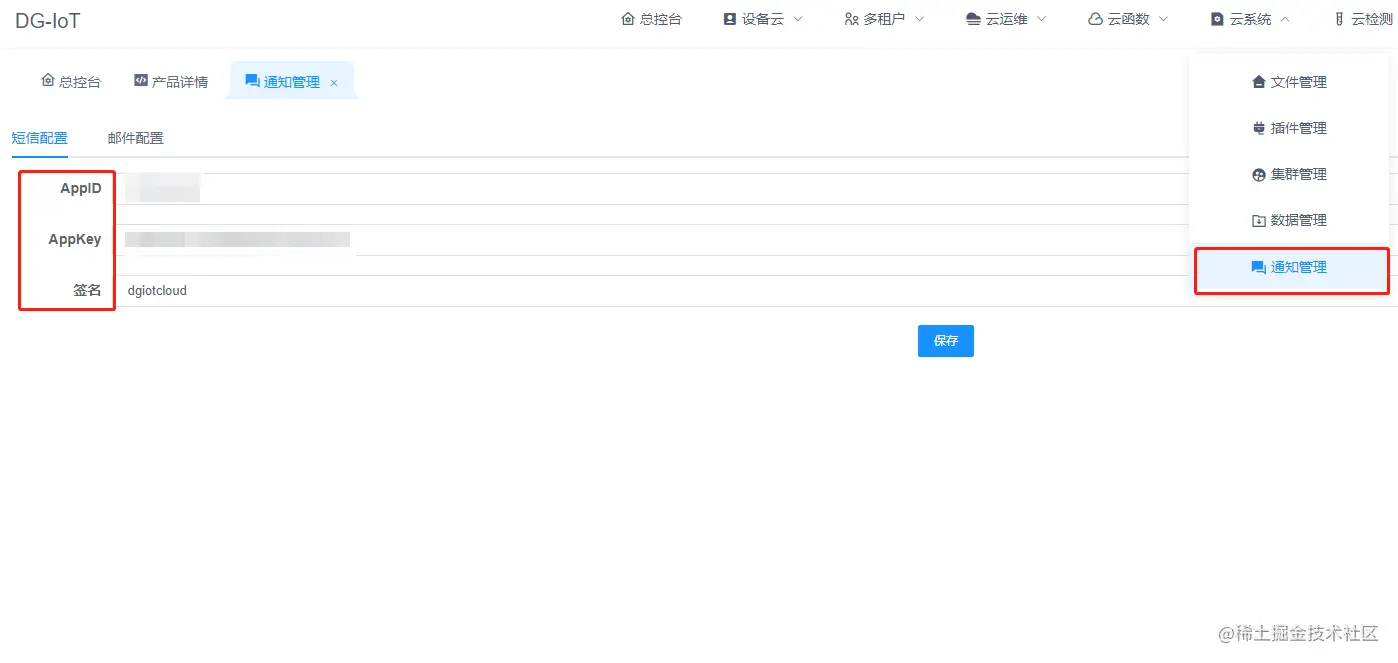Click the 保存 button
The width and height of the screenshot is (1398, 663).
[x=946, y=341]
